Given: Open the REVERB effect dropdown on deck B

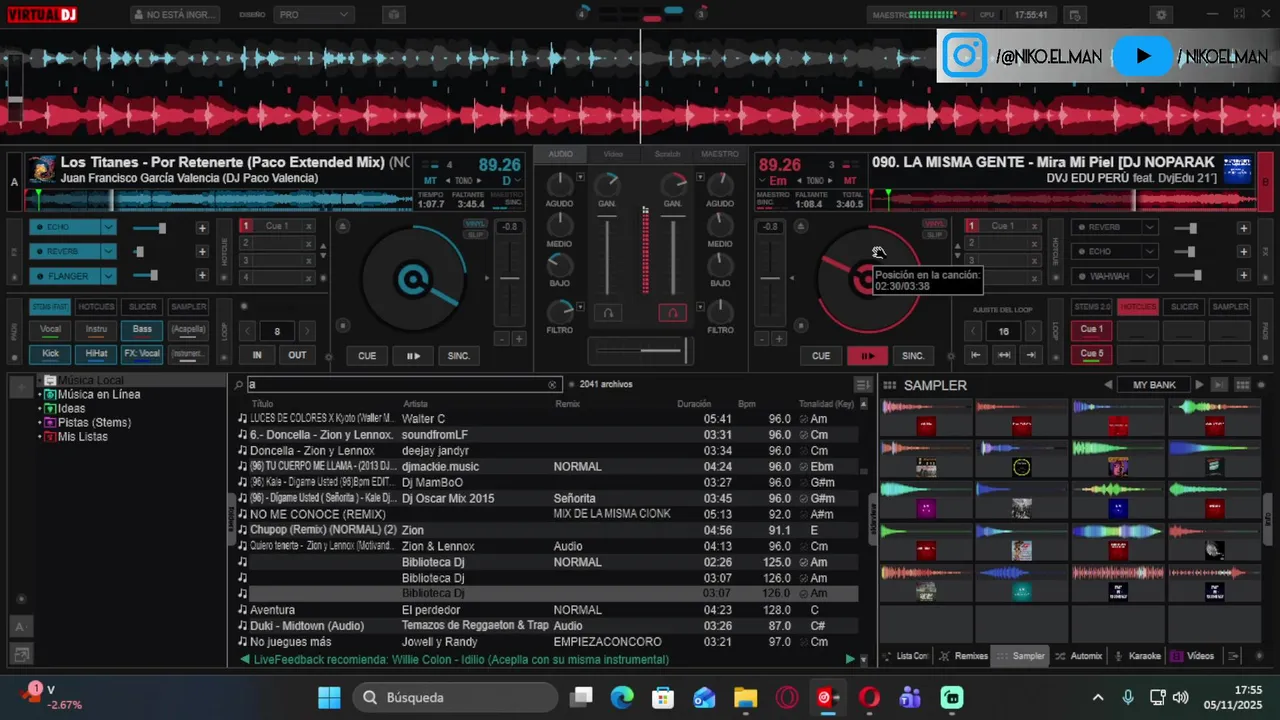Looking at the screenshot, I should click(x=1149, y=227).
